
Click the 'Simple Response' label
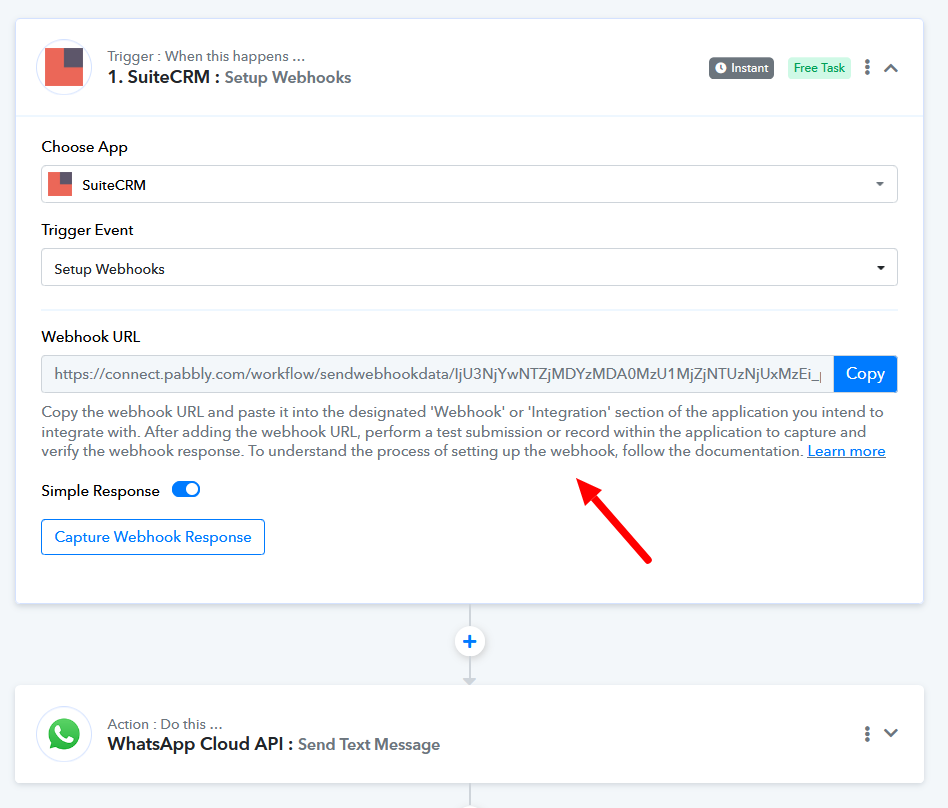tap(100, 490)
